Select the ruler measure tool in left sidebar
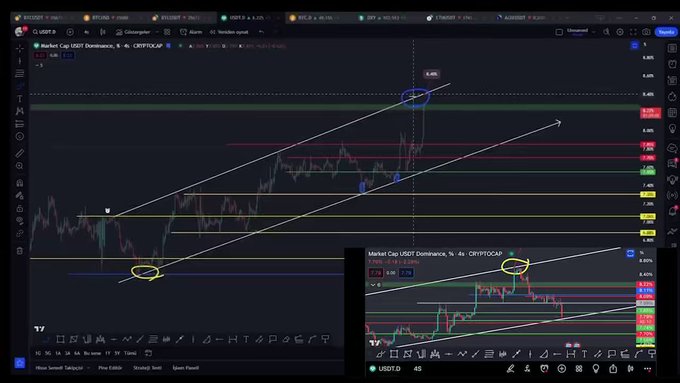Image resolution: width=680 pixels, height=383 pixels. click(20, 153)
